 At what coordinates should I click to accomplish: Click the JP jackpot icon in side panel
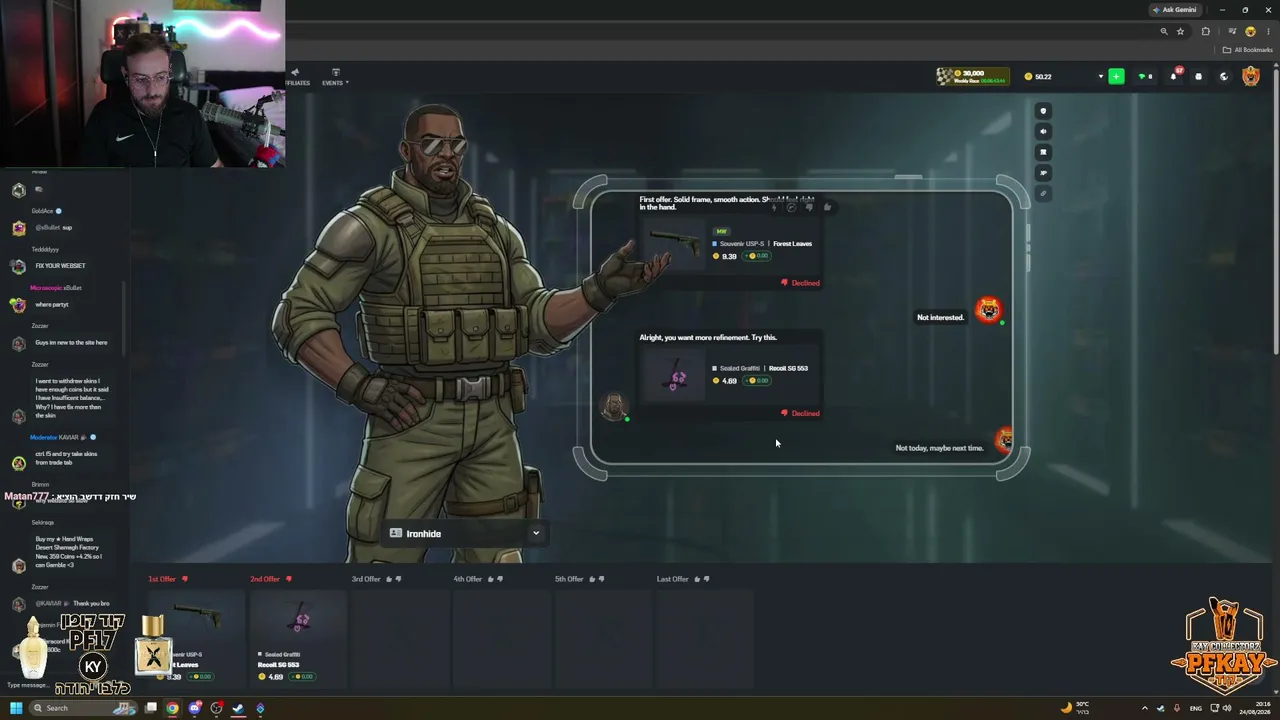tap(1043, 173)
